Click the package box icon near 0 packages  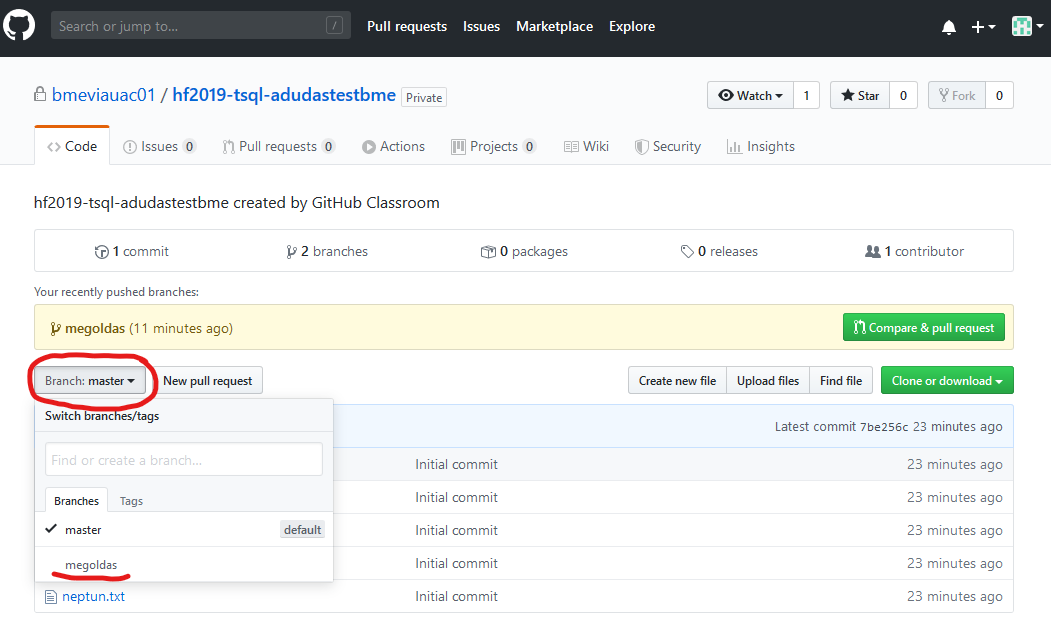(x=489, y=251)
